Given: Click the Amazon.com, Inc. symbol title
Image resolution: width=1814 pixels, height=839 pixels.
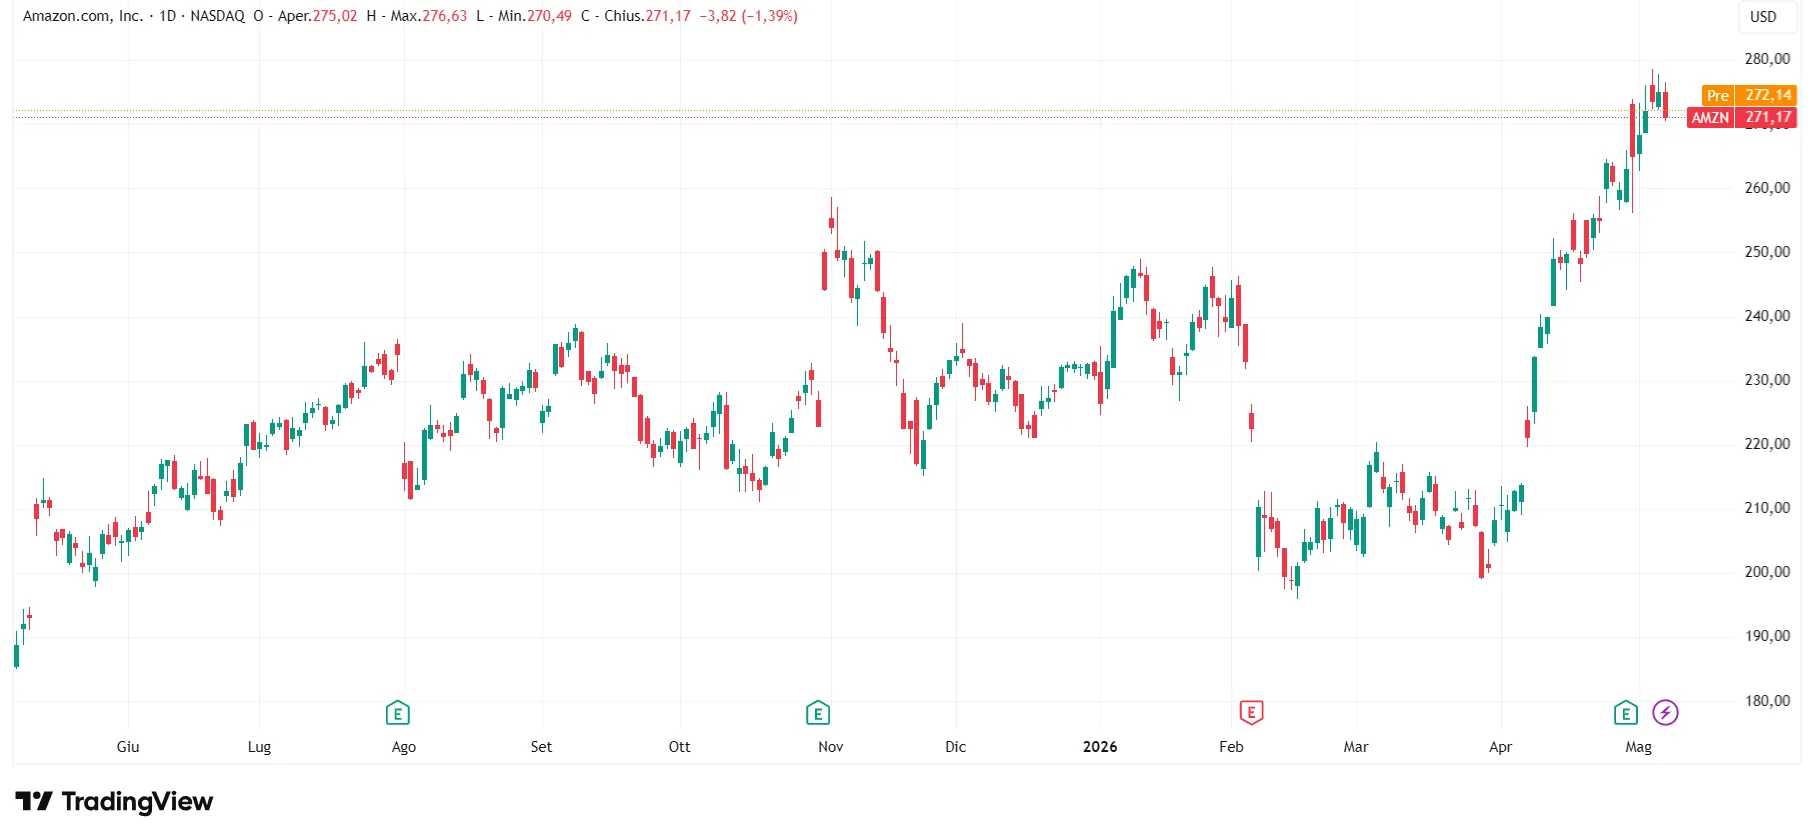Looking at the screenshot, I should [x=83, y=16].
